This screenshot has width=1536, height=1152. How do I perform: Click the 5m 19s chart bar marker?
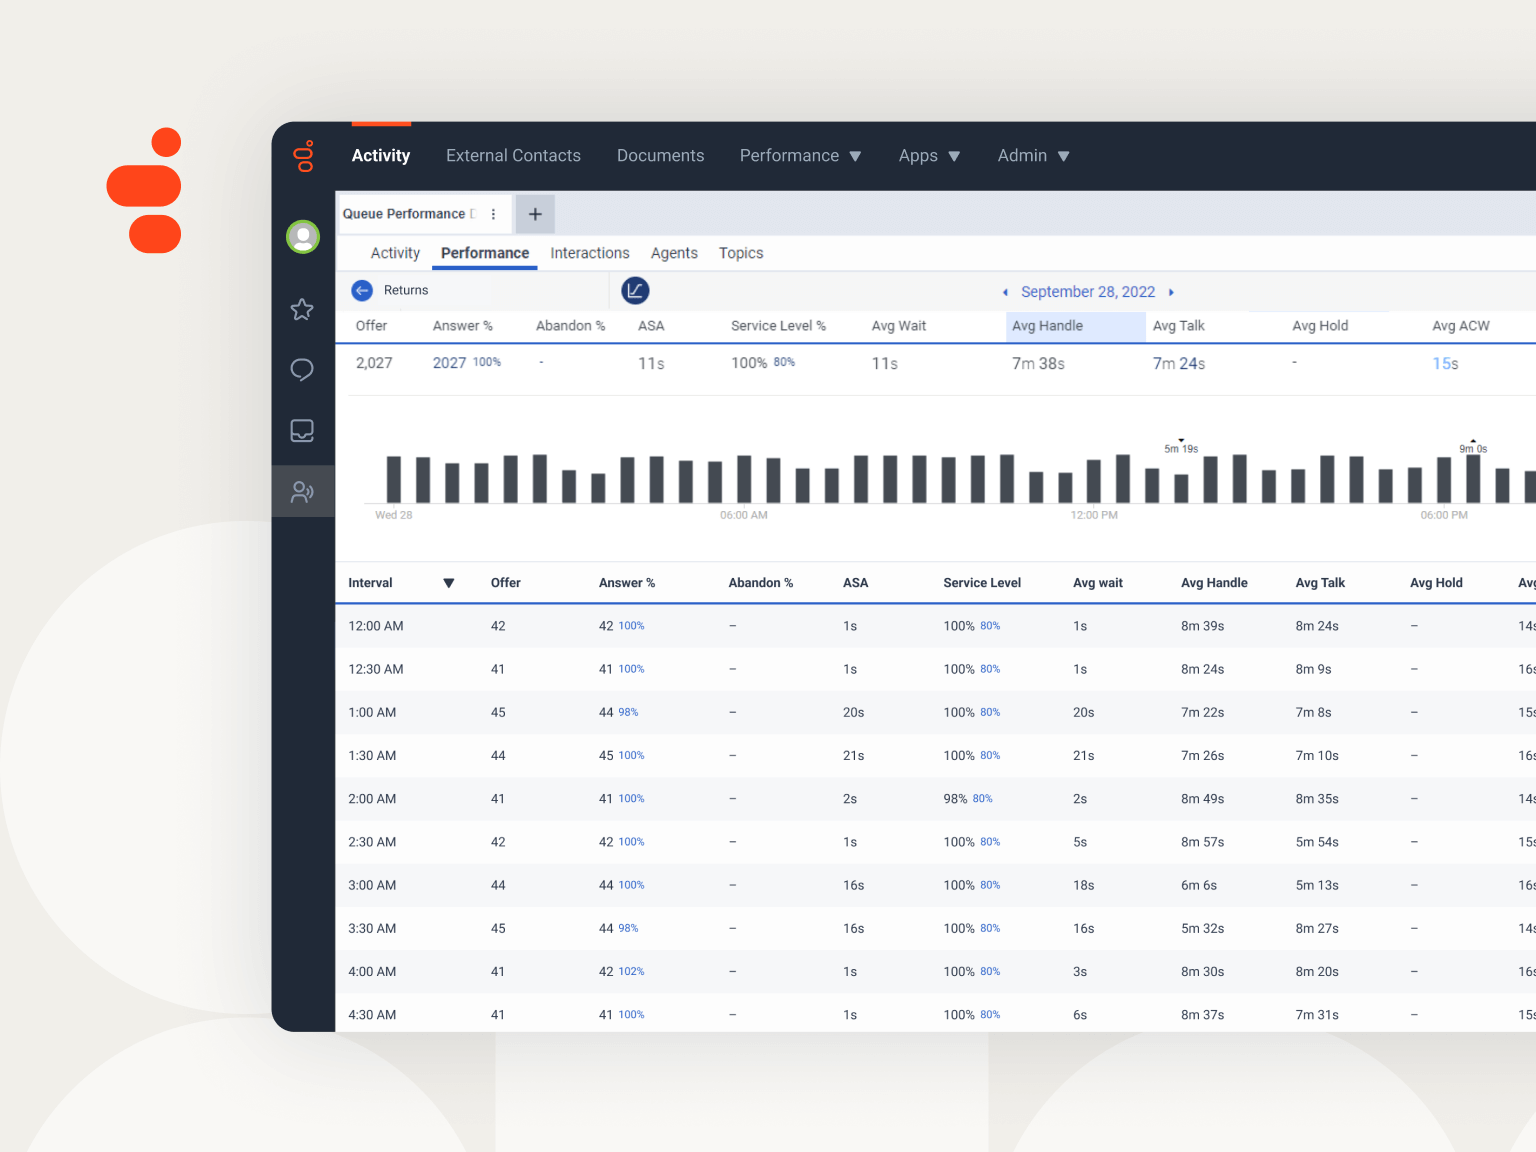[x=1181, y=448]
